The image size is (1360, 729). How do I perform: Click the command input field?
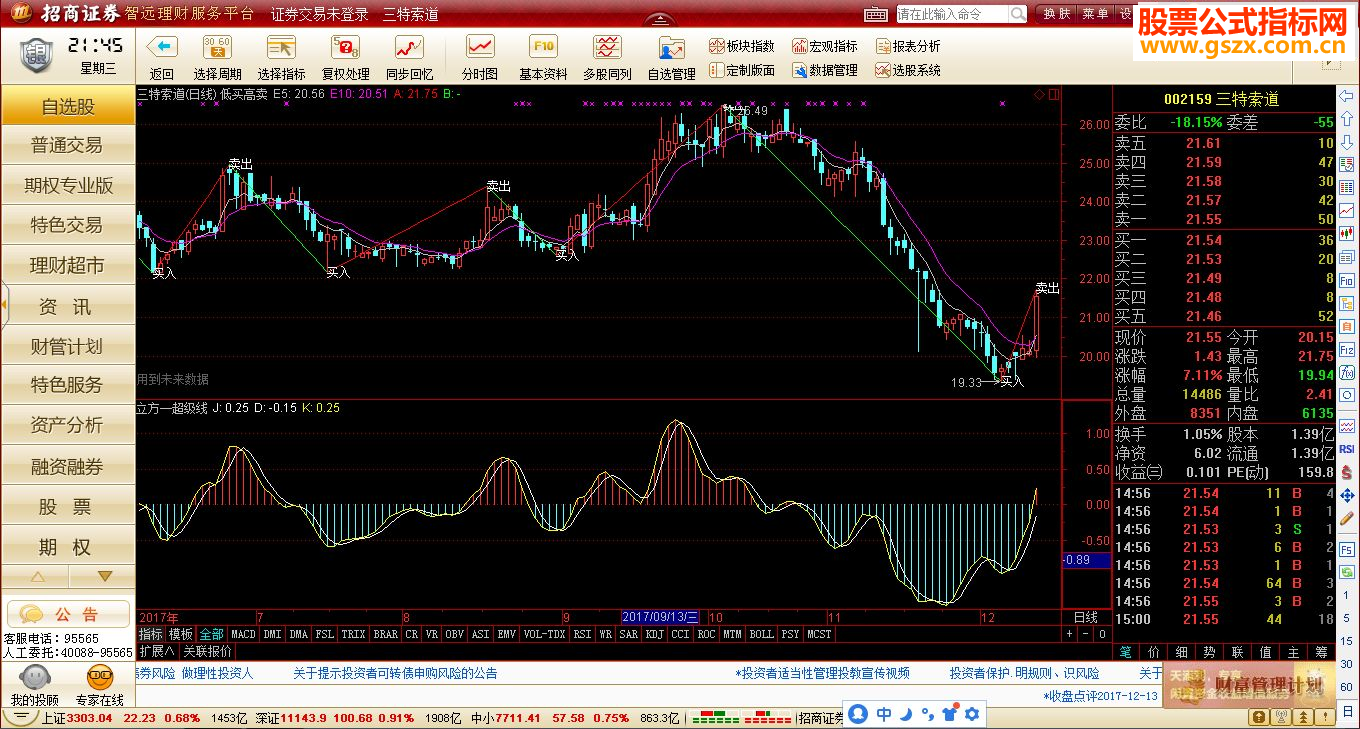coord(951,14)
